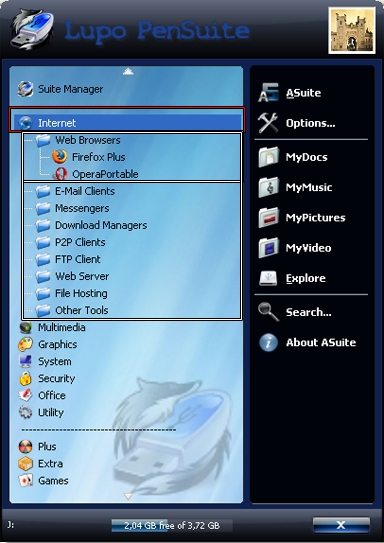Click the Search magnifying glass icon
Viewport: 384px width, 543px height.
tap(268, 312)
